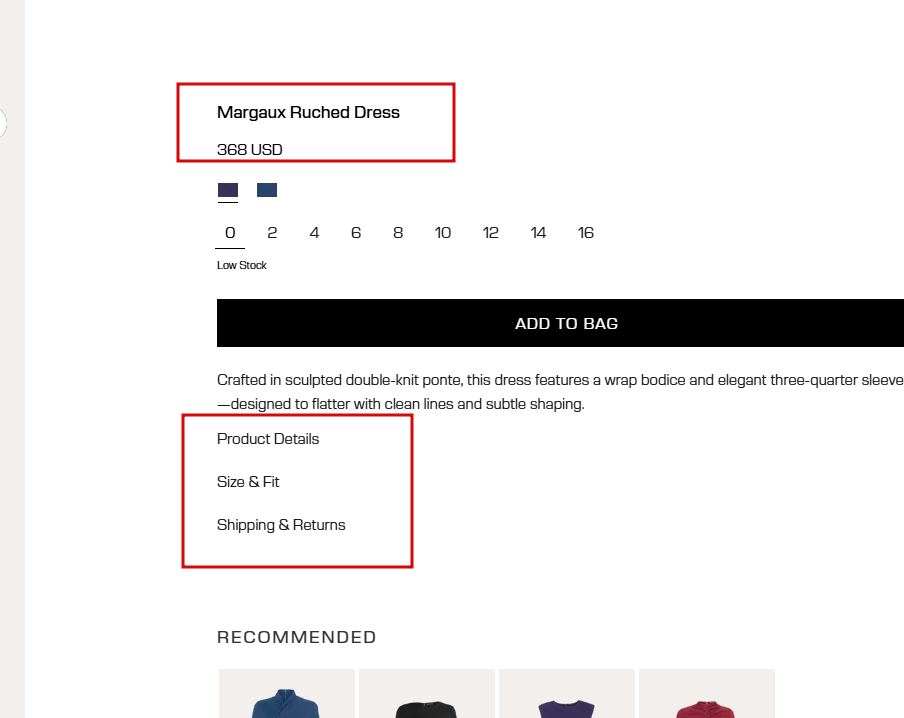Expand the Product Details section
The image size is (904, 718).
click(268, 439)
